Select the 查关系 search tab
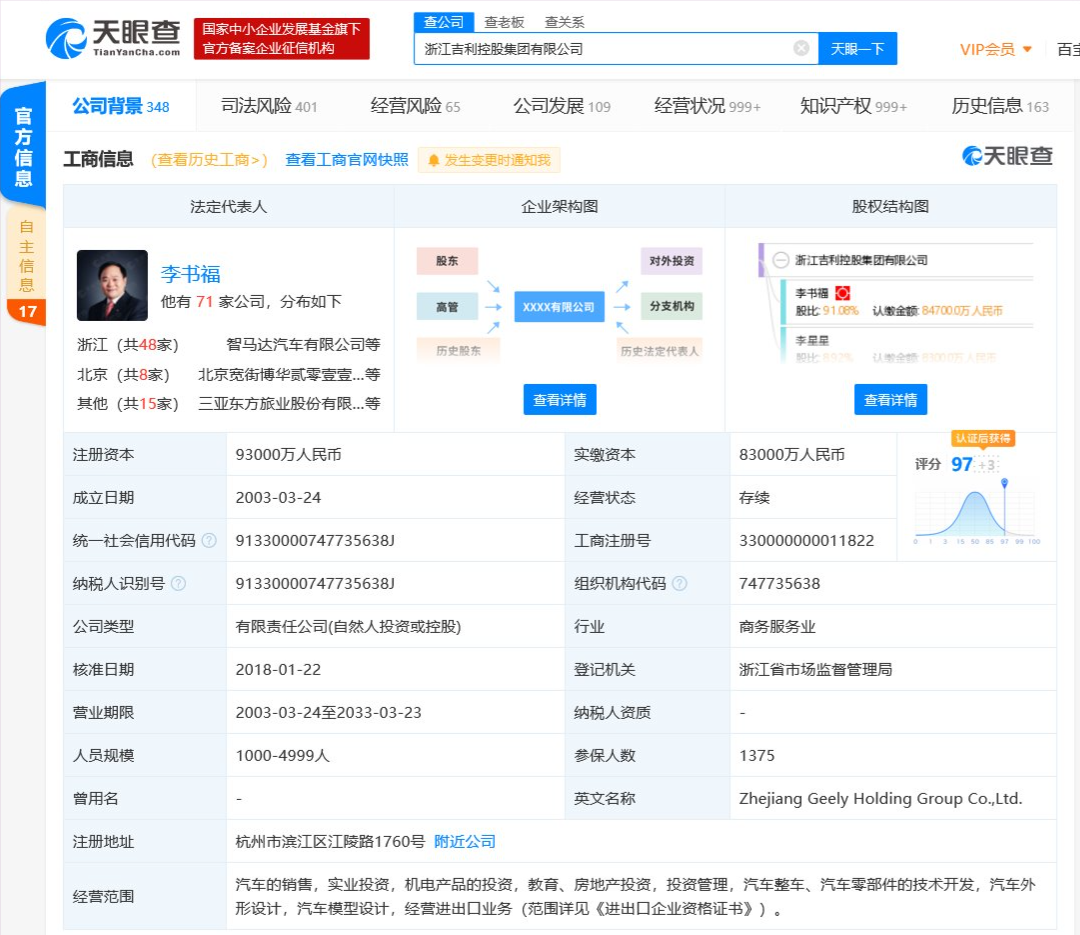Viewport: 1080px width, 935px height. [564, 22]
